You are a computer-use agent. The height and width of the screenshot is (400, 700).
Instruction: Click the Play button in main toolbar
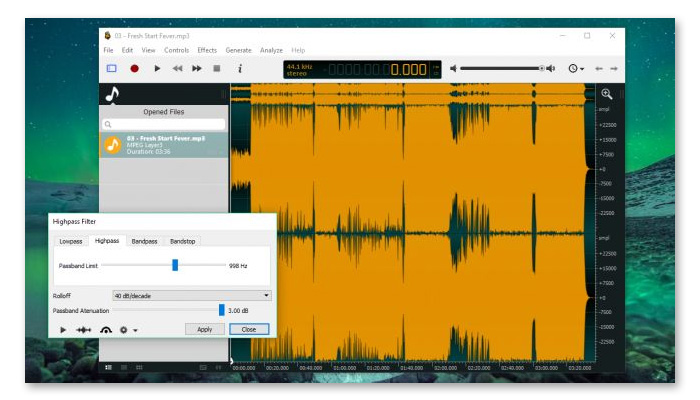click(156, 69)
